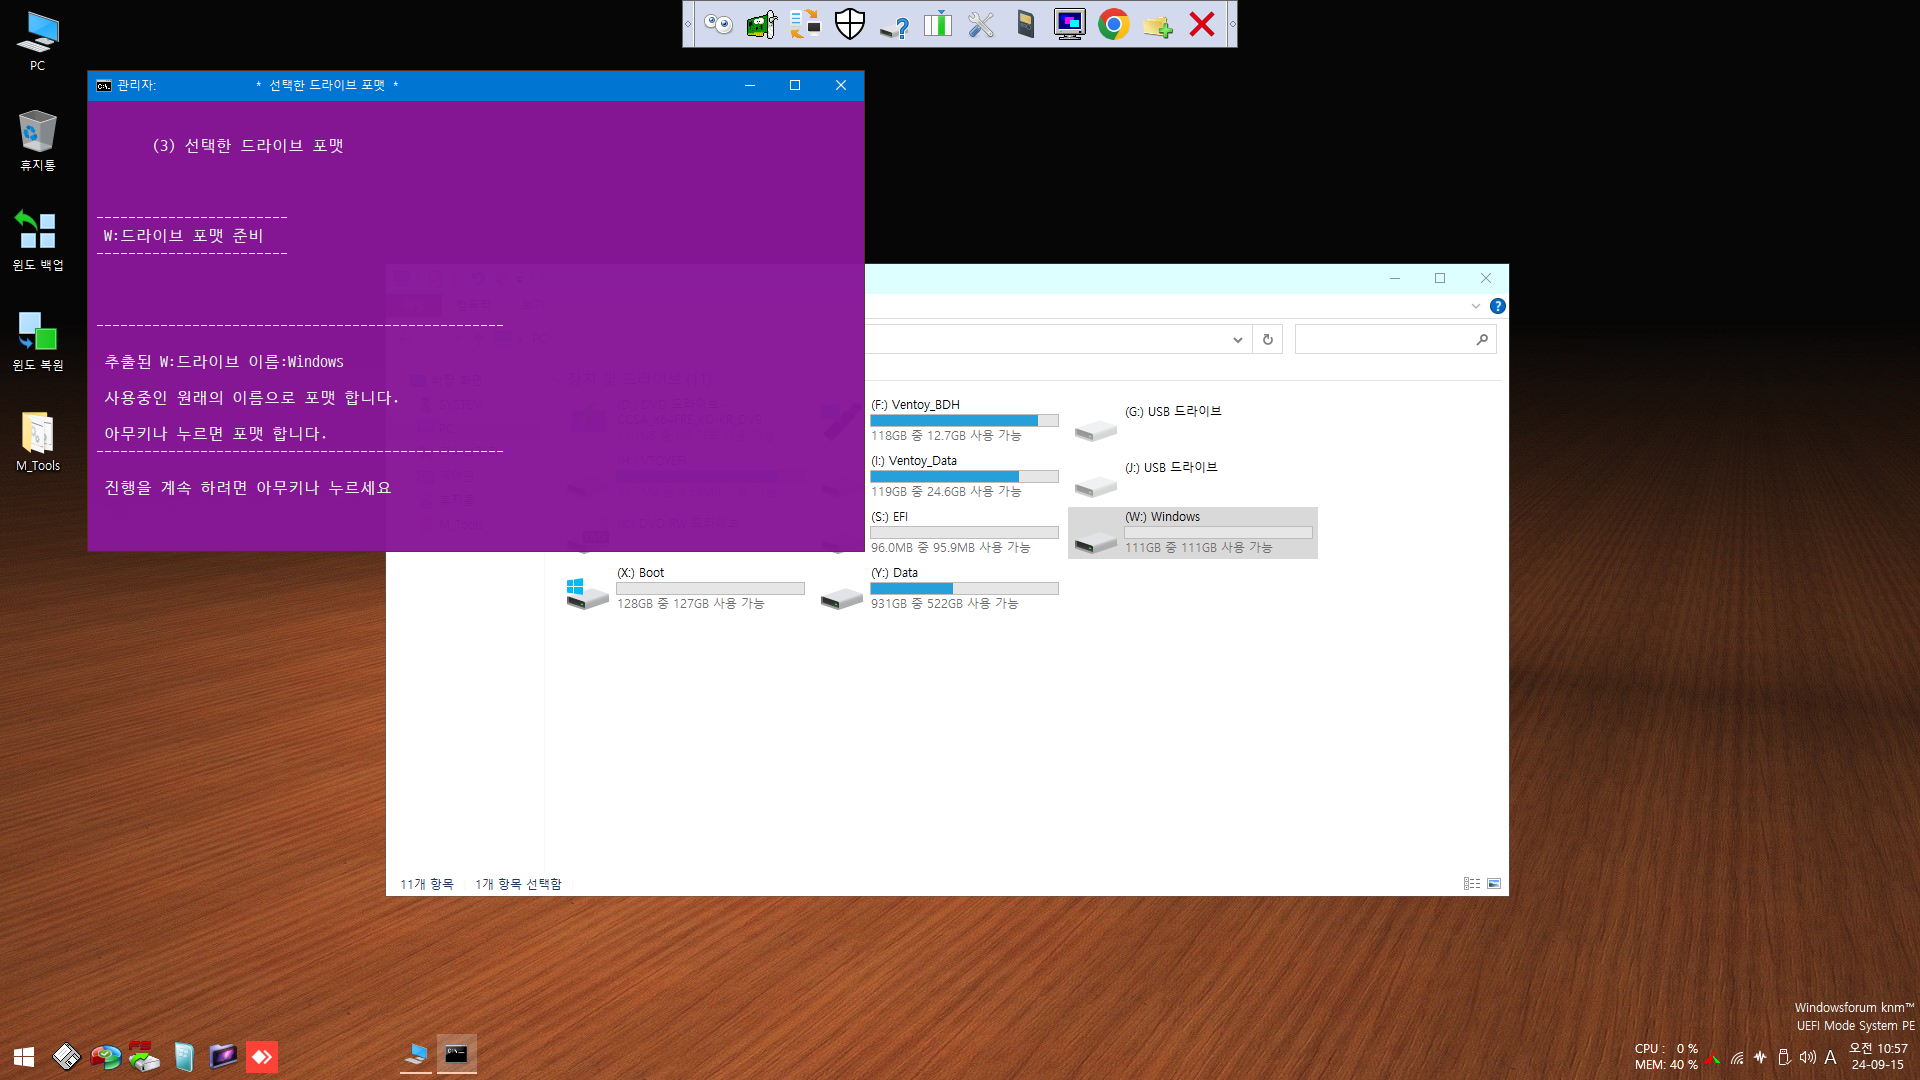Viewport: 1920px width, 1080px height.
Task: Switch Explorer to details view icon
Action: tap(1472, 884)
